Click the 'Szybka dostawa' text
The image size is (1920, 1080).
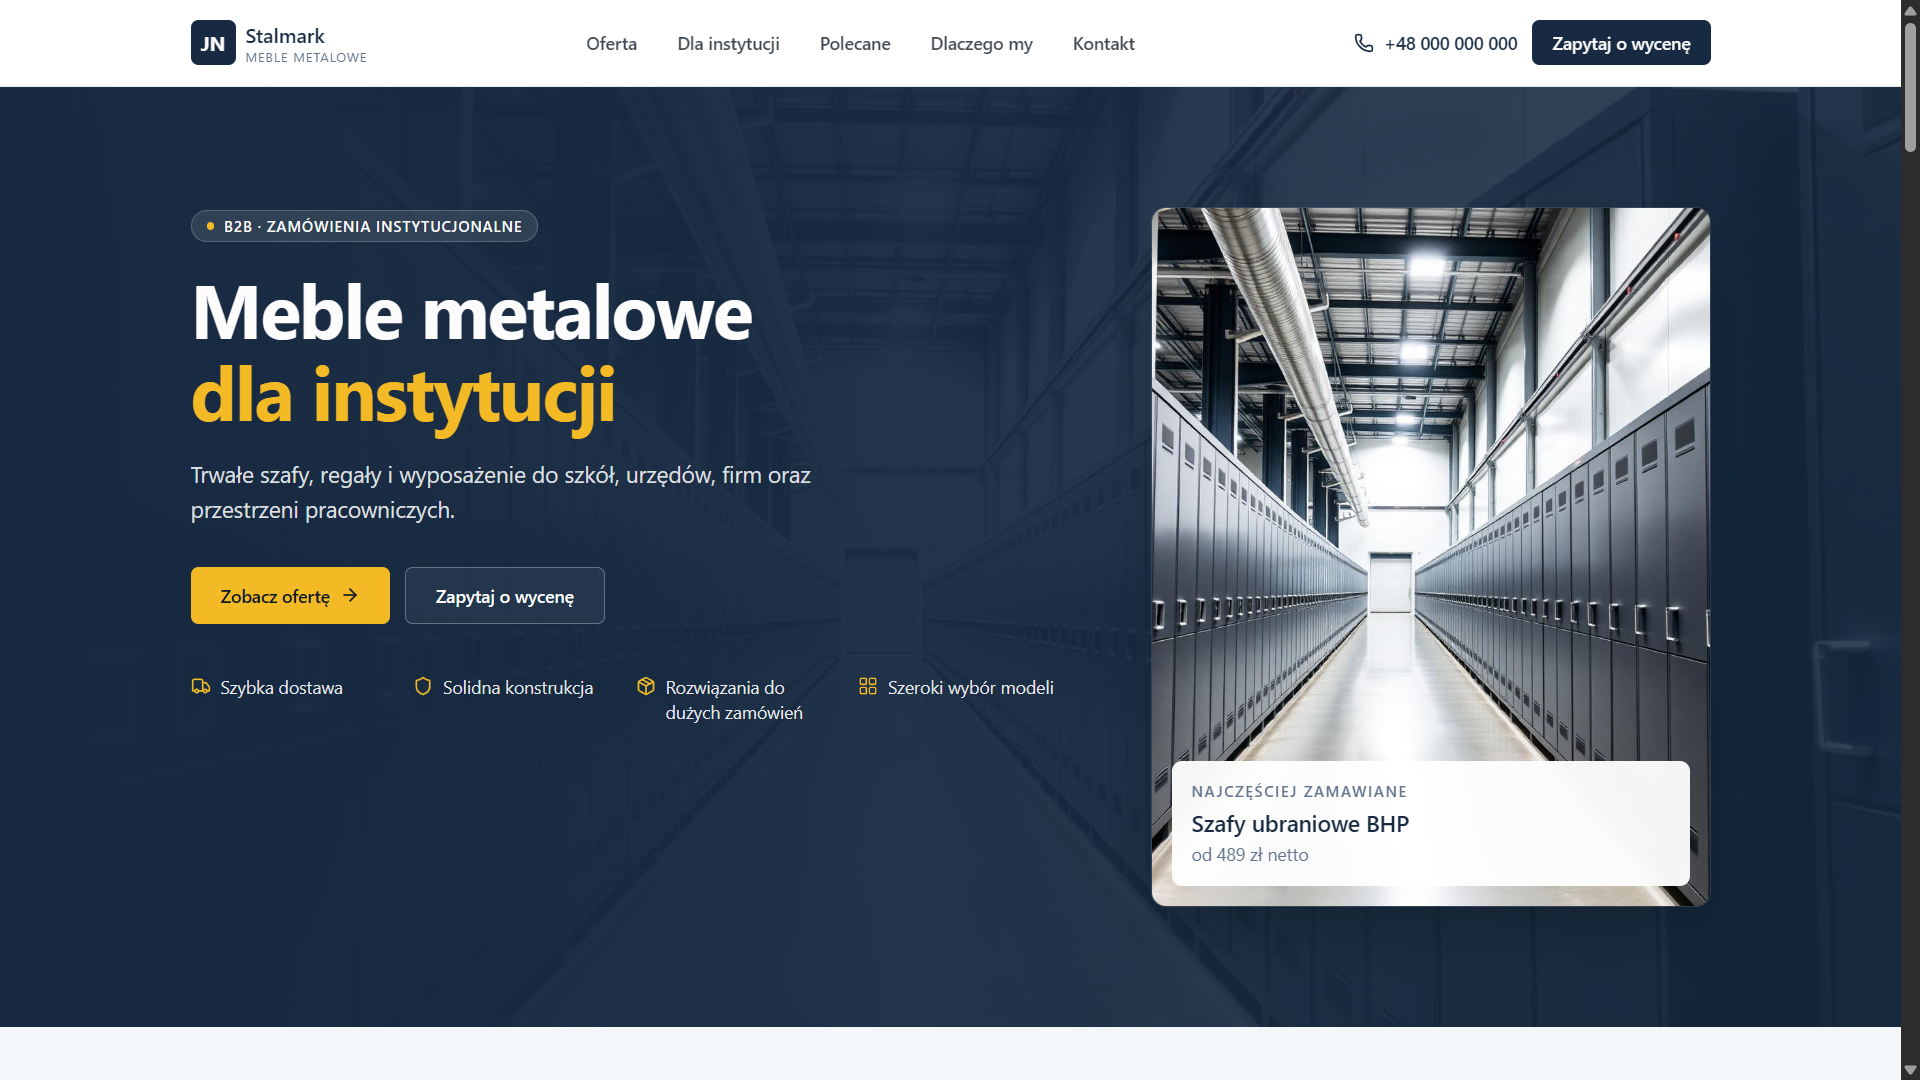(x=281, y=688)
